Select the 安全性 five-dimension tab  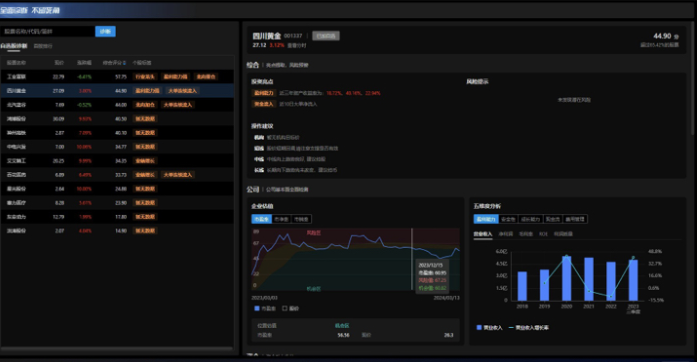(508, 219)
